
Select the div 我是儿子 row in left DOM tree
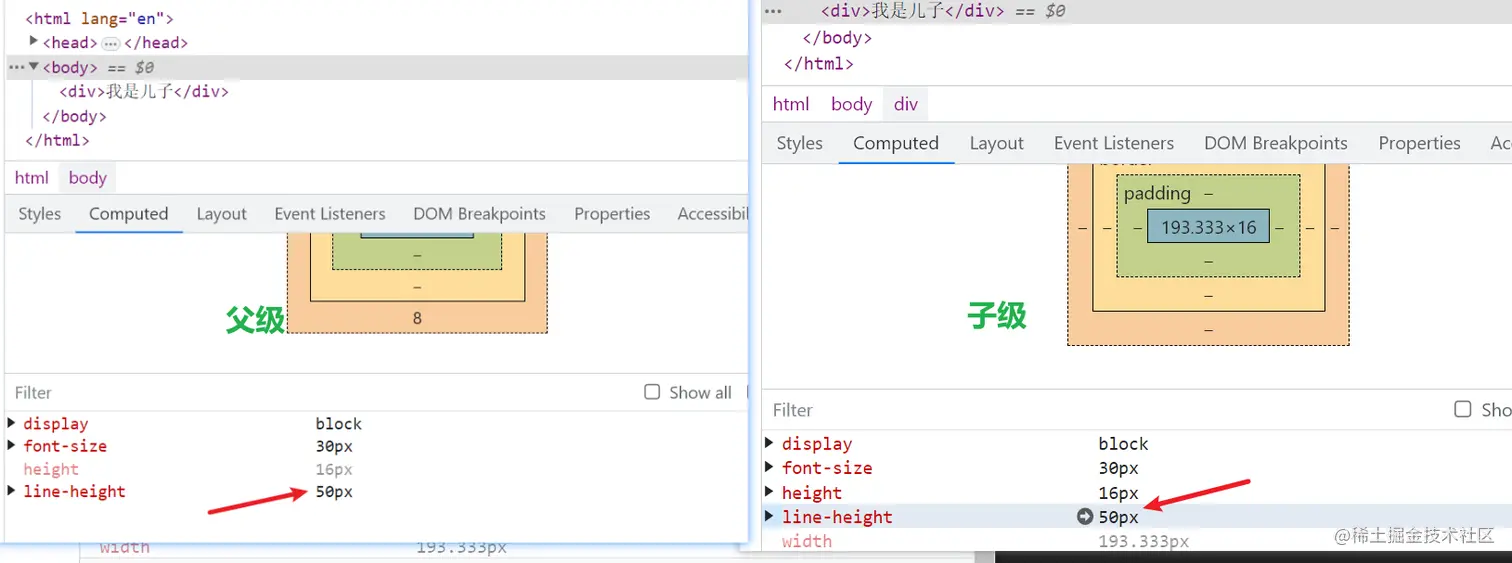(x=144, y=91)
